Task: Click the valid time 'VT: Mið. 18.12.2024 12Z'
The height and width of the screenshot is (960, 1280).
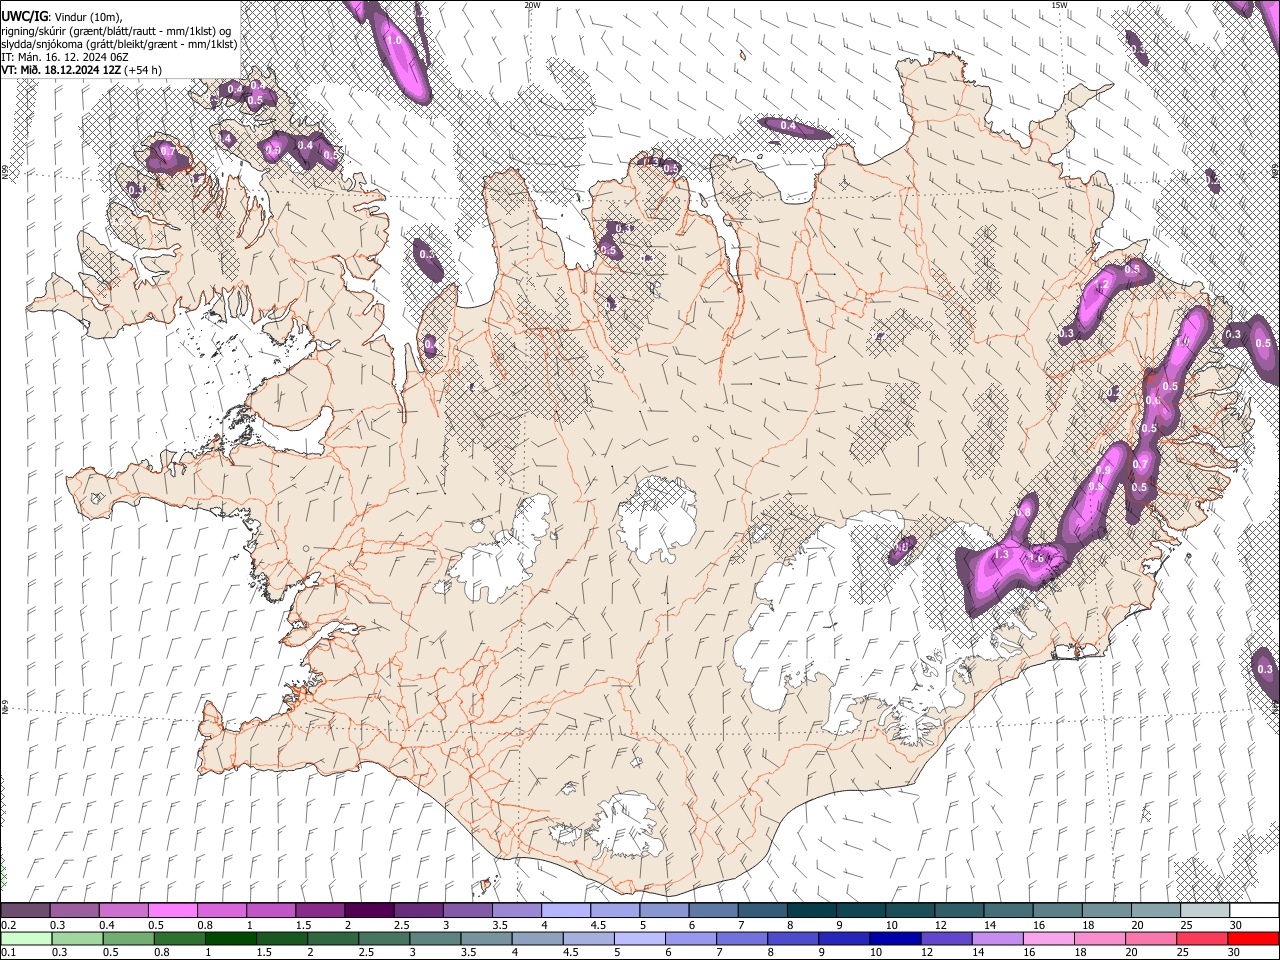Action: click(62, 70)
